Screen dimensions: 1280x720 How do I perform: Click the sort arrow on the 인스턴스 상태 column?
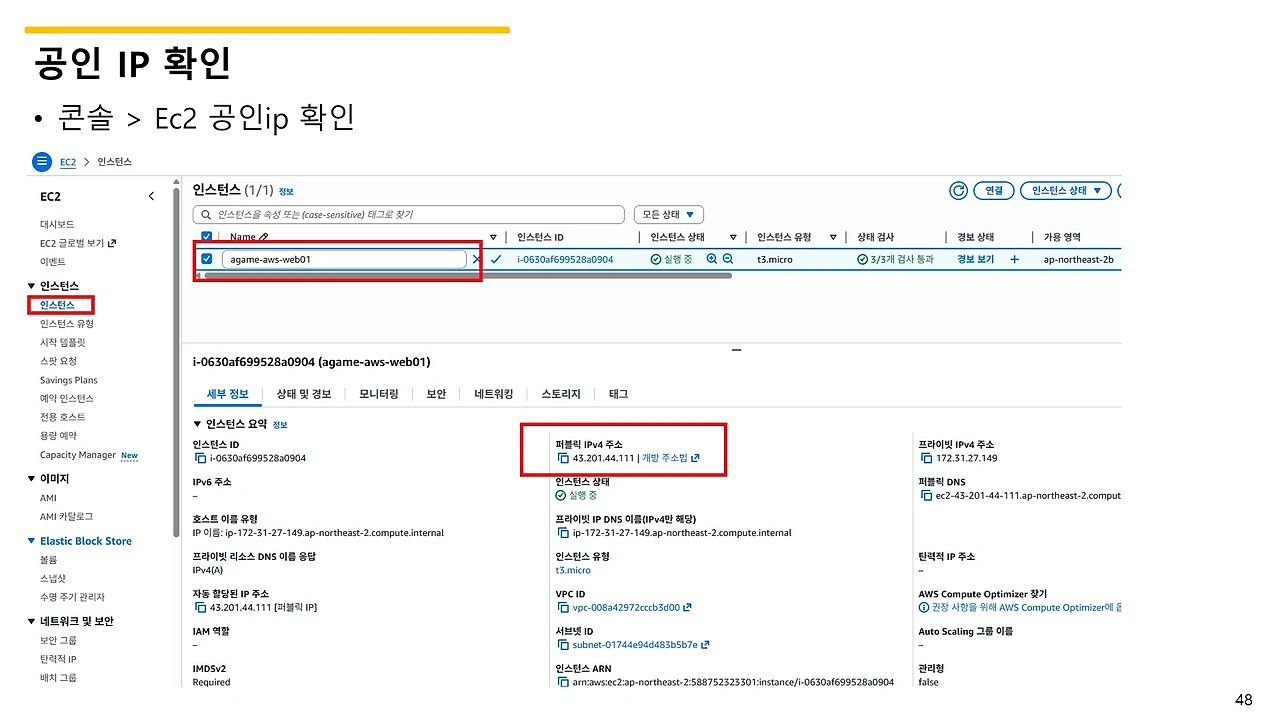(x=733, y=237)
